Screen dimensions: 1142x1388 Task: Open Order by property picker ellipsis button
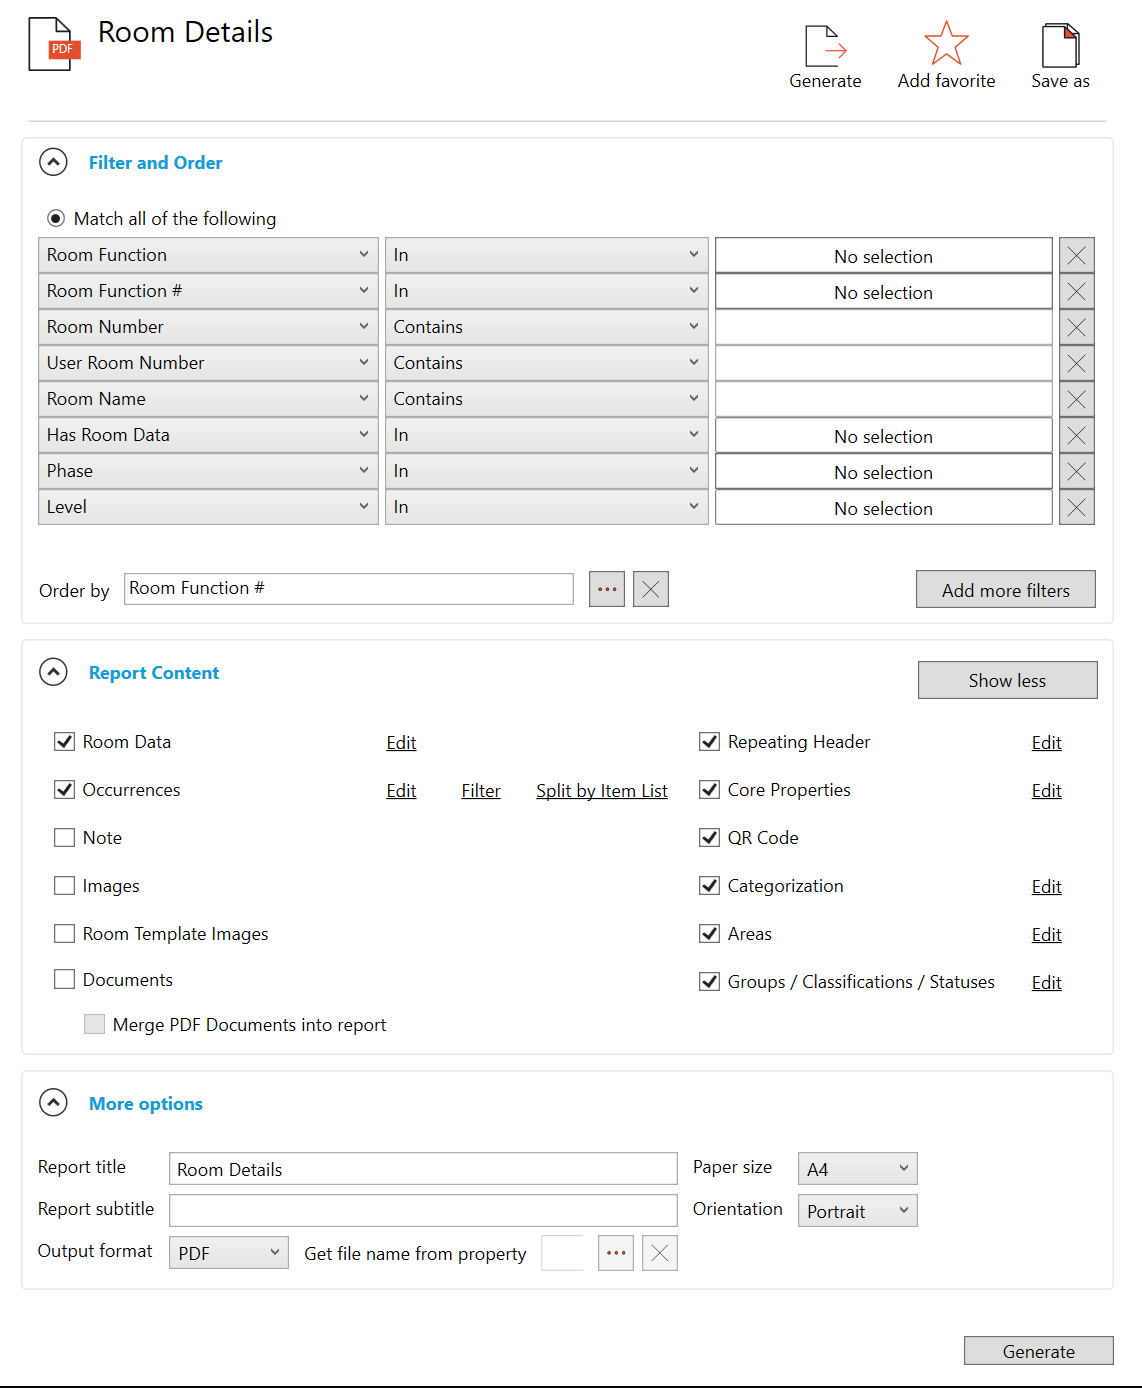click(x=607, y=589)
